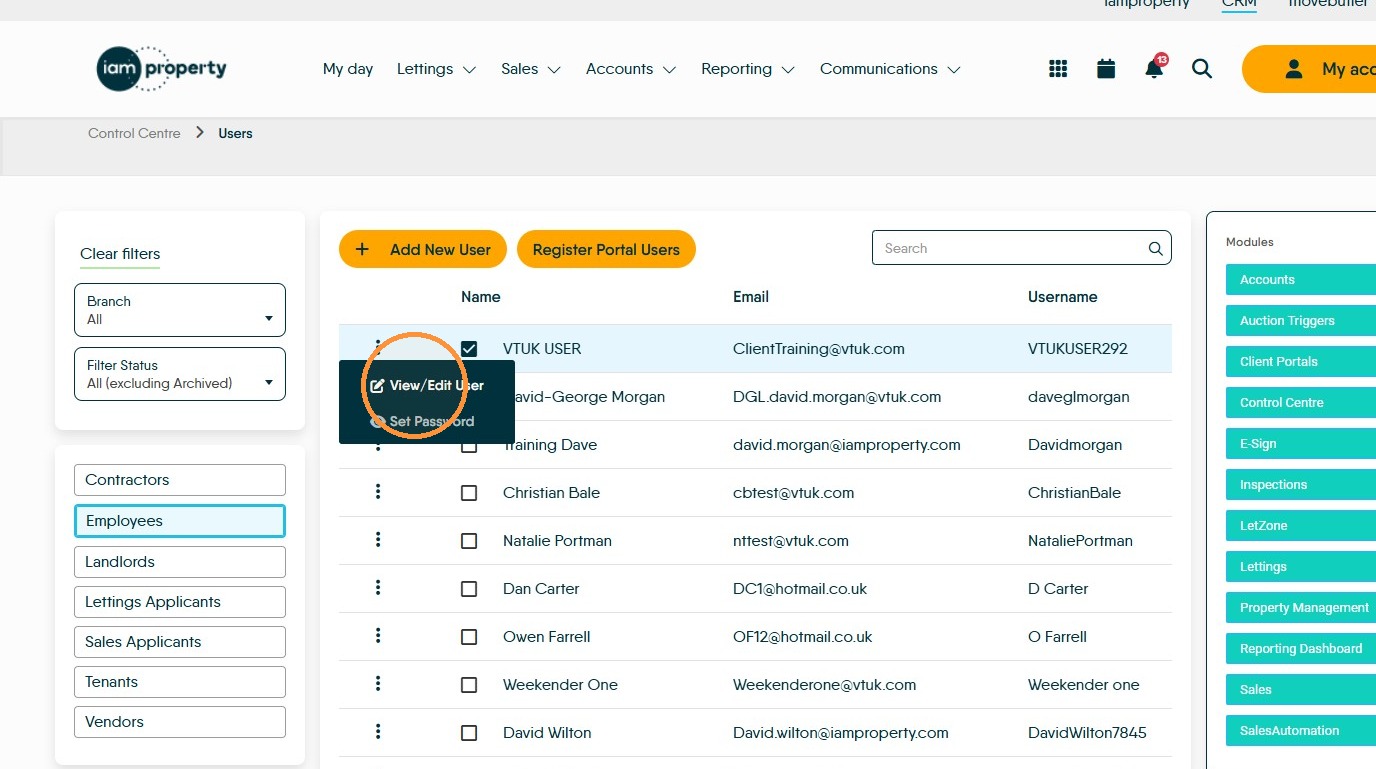Uncheck the VTUK USER checkbox
The width and height of the screenshot is (1376, 769).
(x=469, y=349)
